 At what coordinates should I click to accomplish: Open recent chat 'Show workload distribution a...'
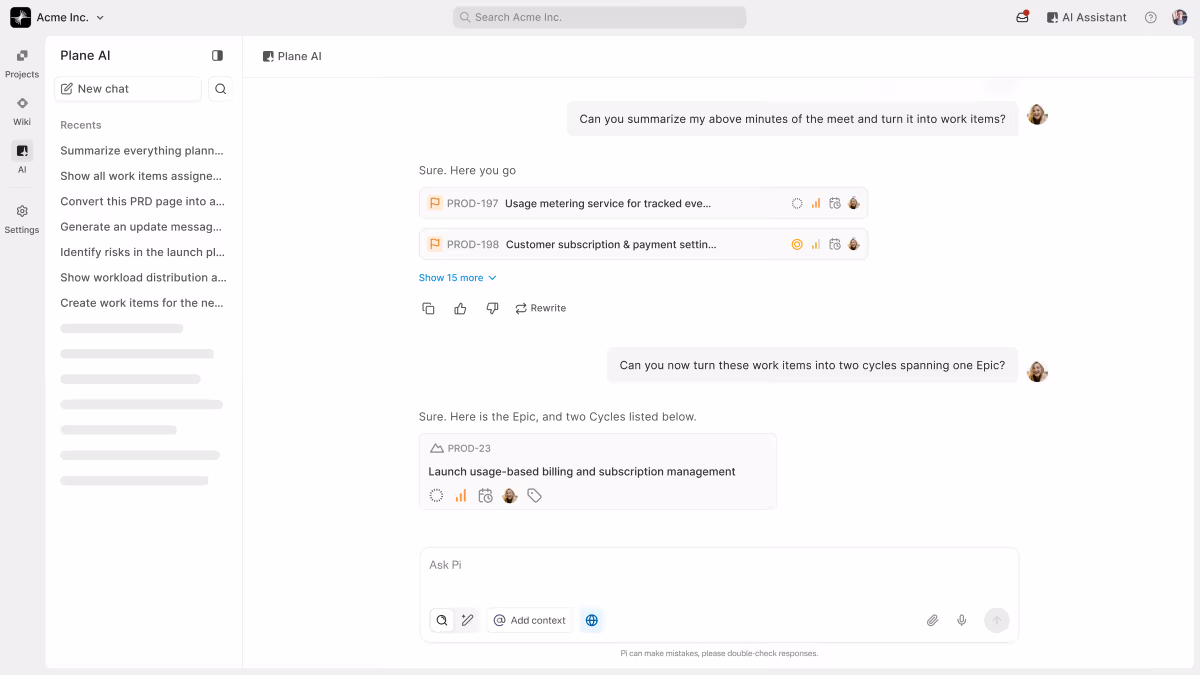click(142, 277)
